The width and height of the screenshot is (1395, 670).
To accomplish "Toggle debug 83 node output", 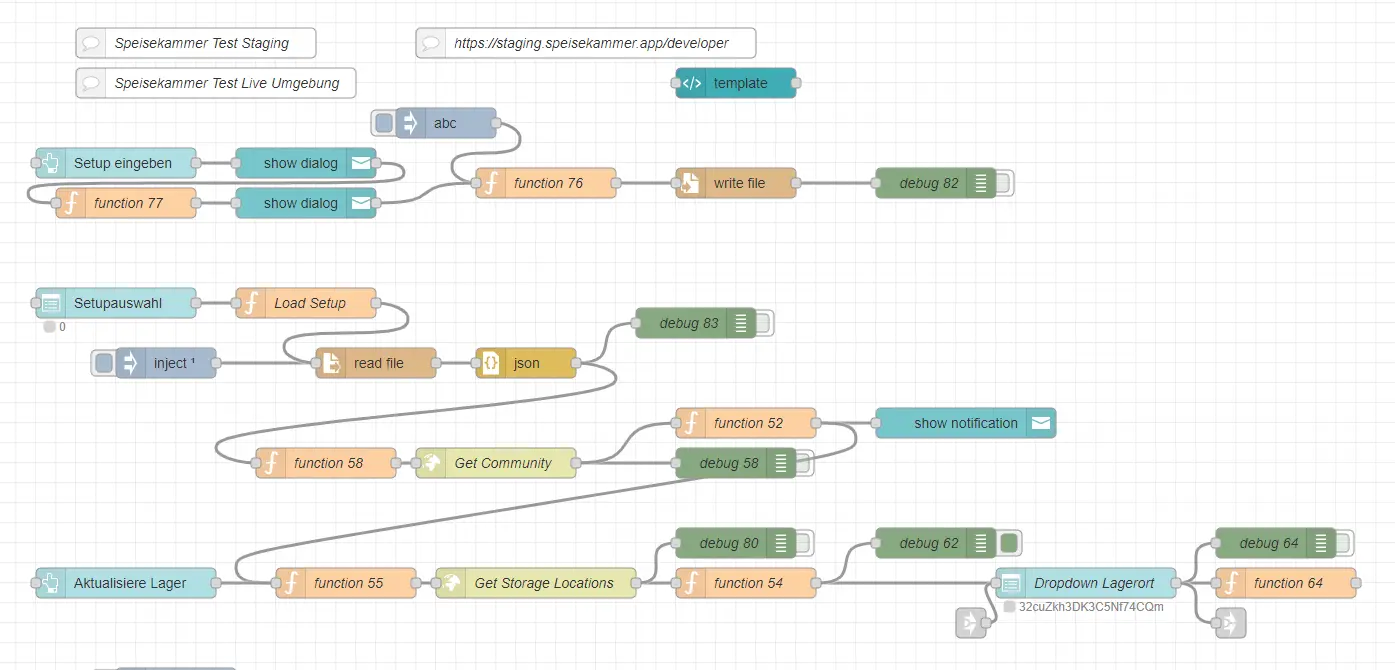I will (764, 323).
